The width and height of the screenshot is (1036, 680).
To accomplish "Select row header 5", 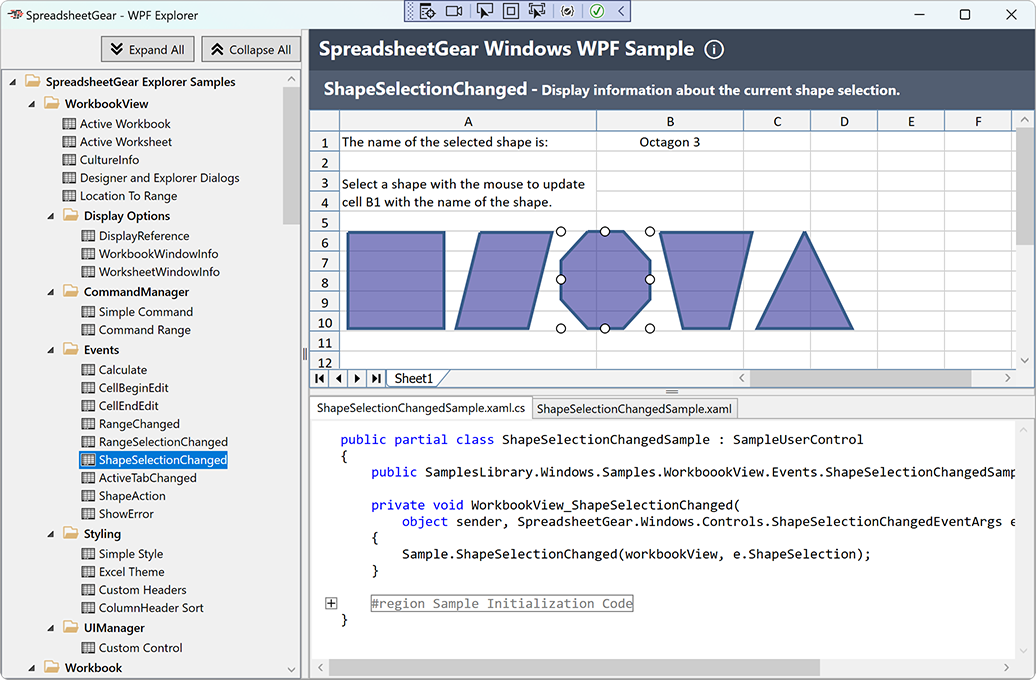I will click(x=324, y=223).
